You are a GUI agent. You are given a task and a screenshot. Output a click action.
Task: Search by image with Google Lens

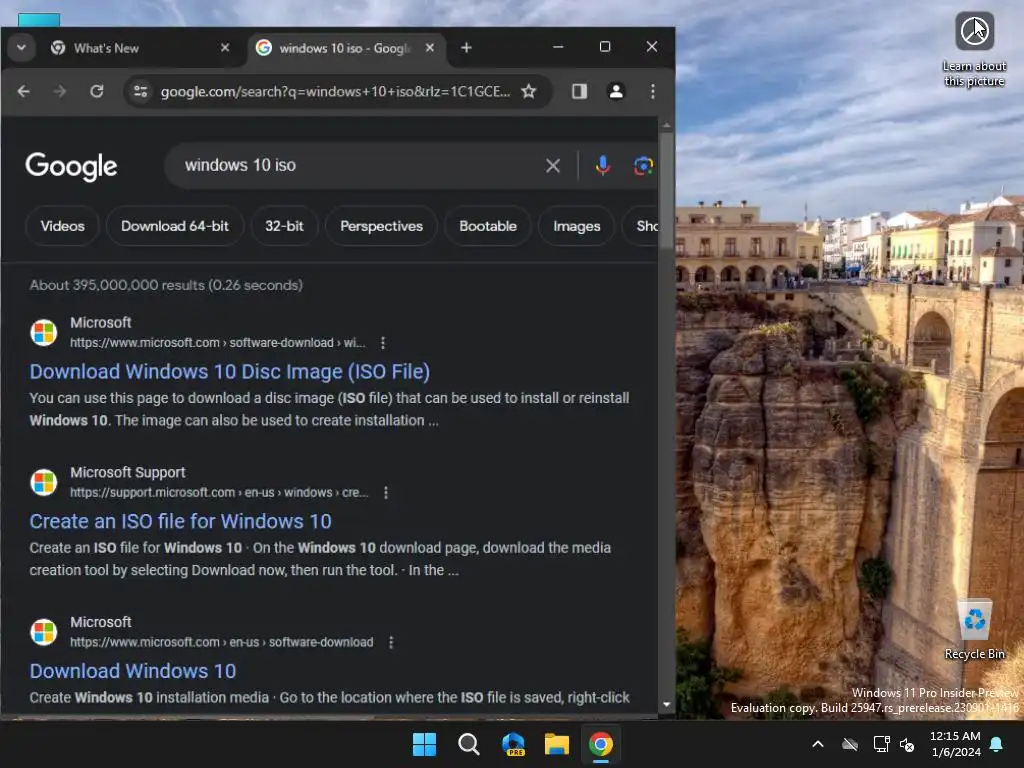point(643,166)
